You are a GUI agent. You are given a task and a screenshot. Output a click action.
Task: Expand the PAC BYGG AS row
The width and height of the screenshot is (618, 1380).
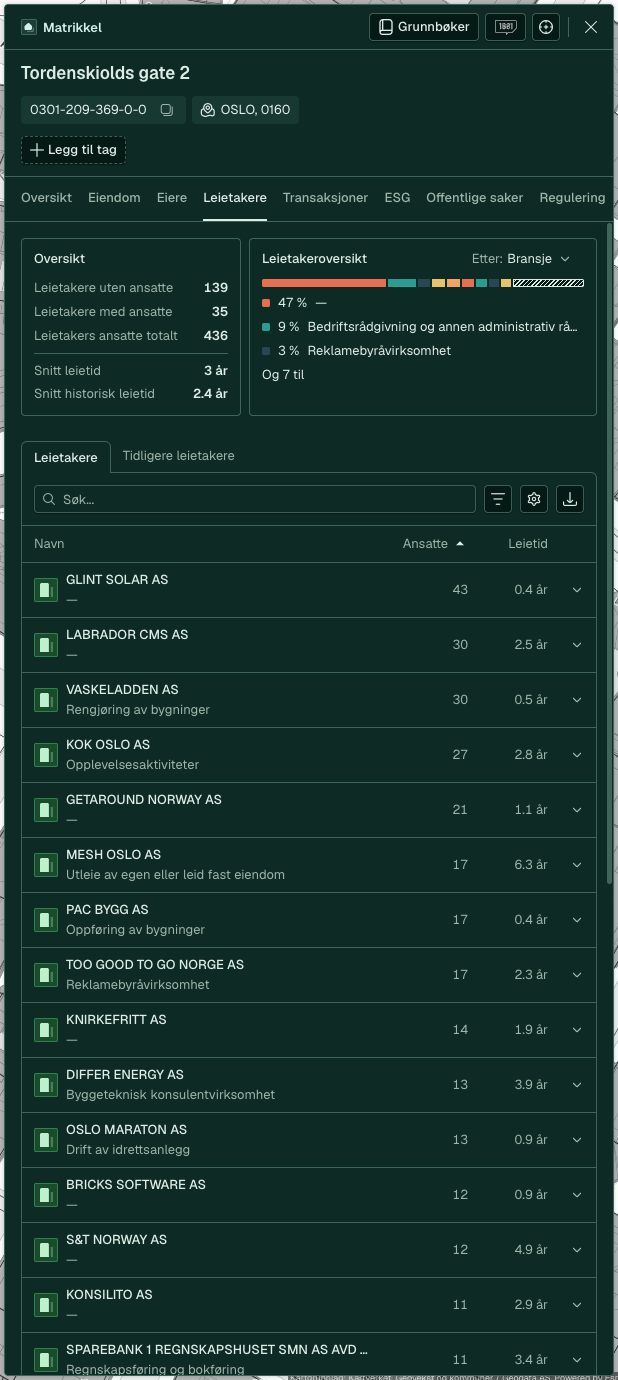click(x=577, y=920)
